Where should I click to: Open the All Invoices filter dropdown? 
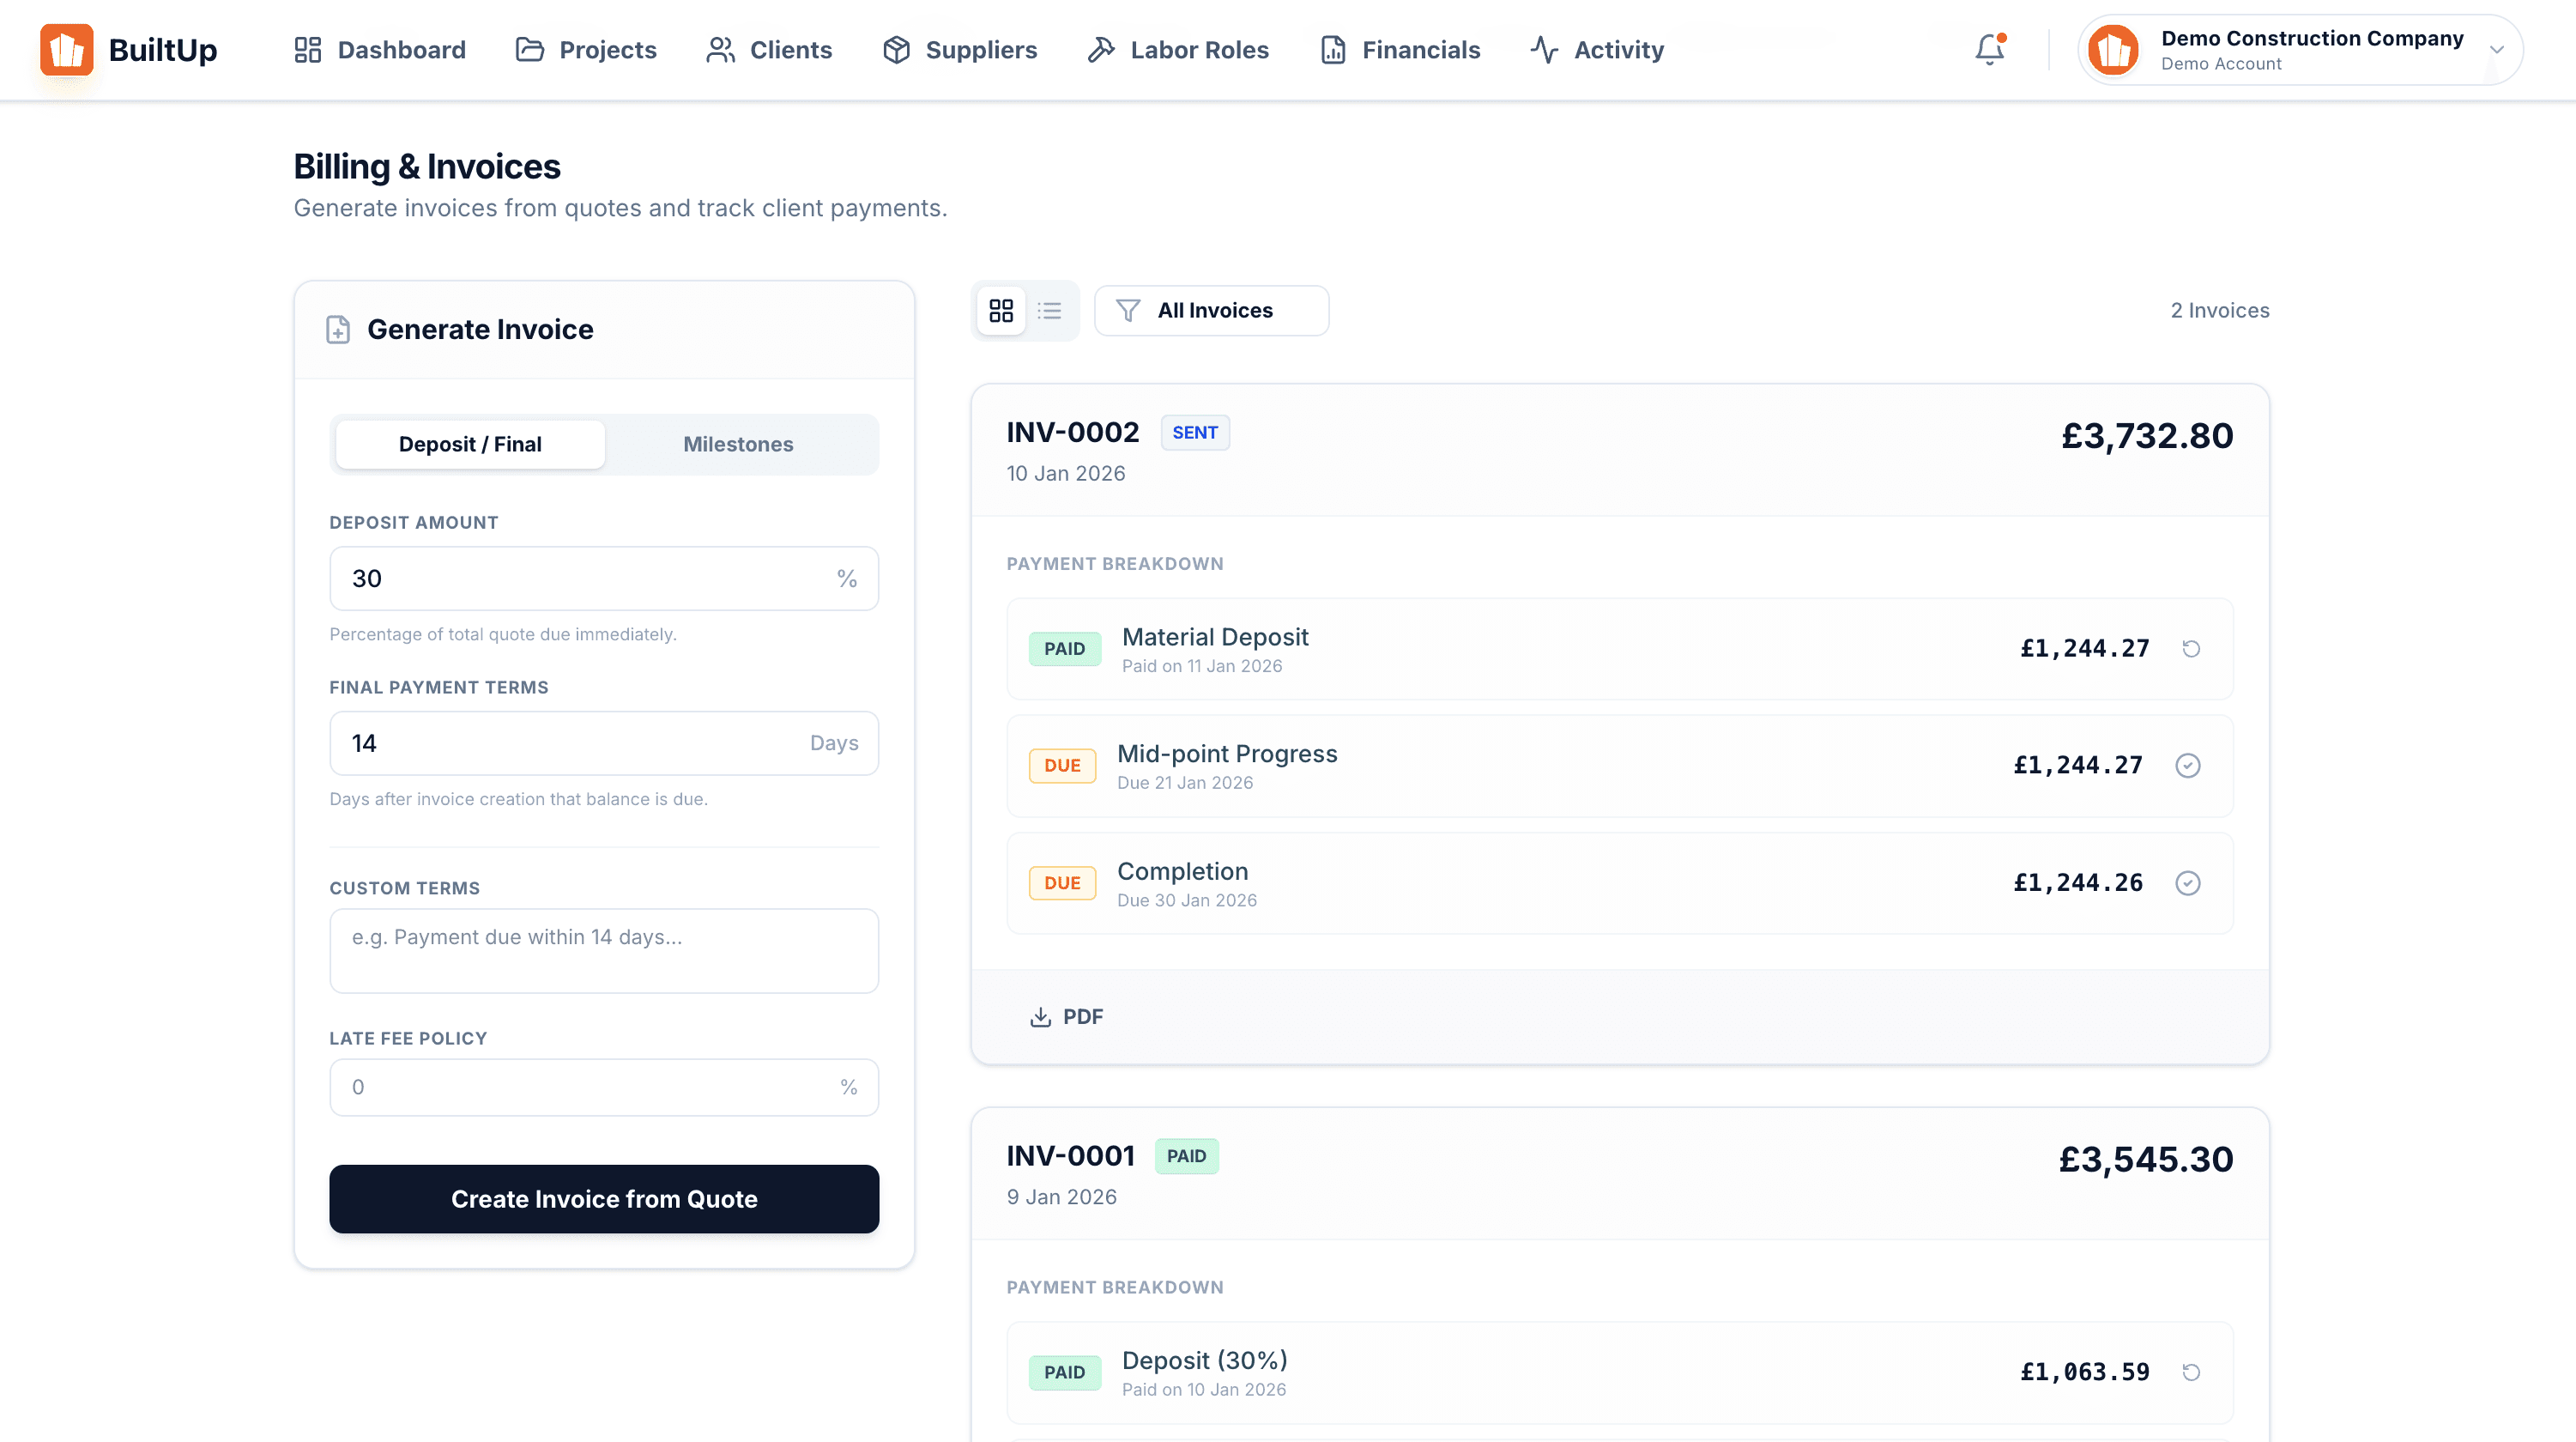pyautogui.click(x=1212, y=310)
